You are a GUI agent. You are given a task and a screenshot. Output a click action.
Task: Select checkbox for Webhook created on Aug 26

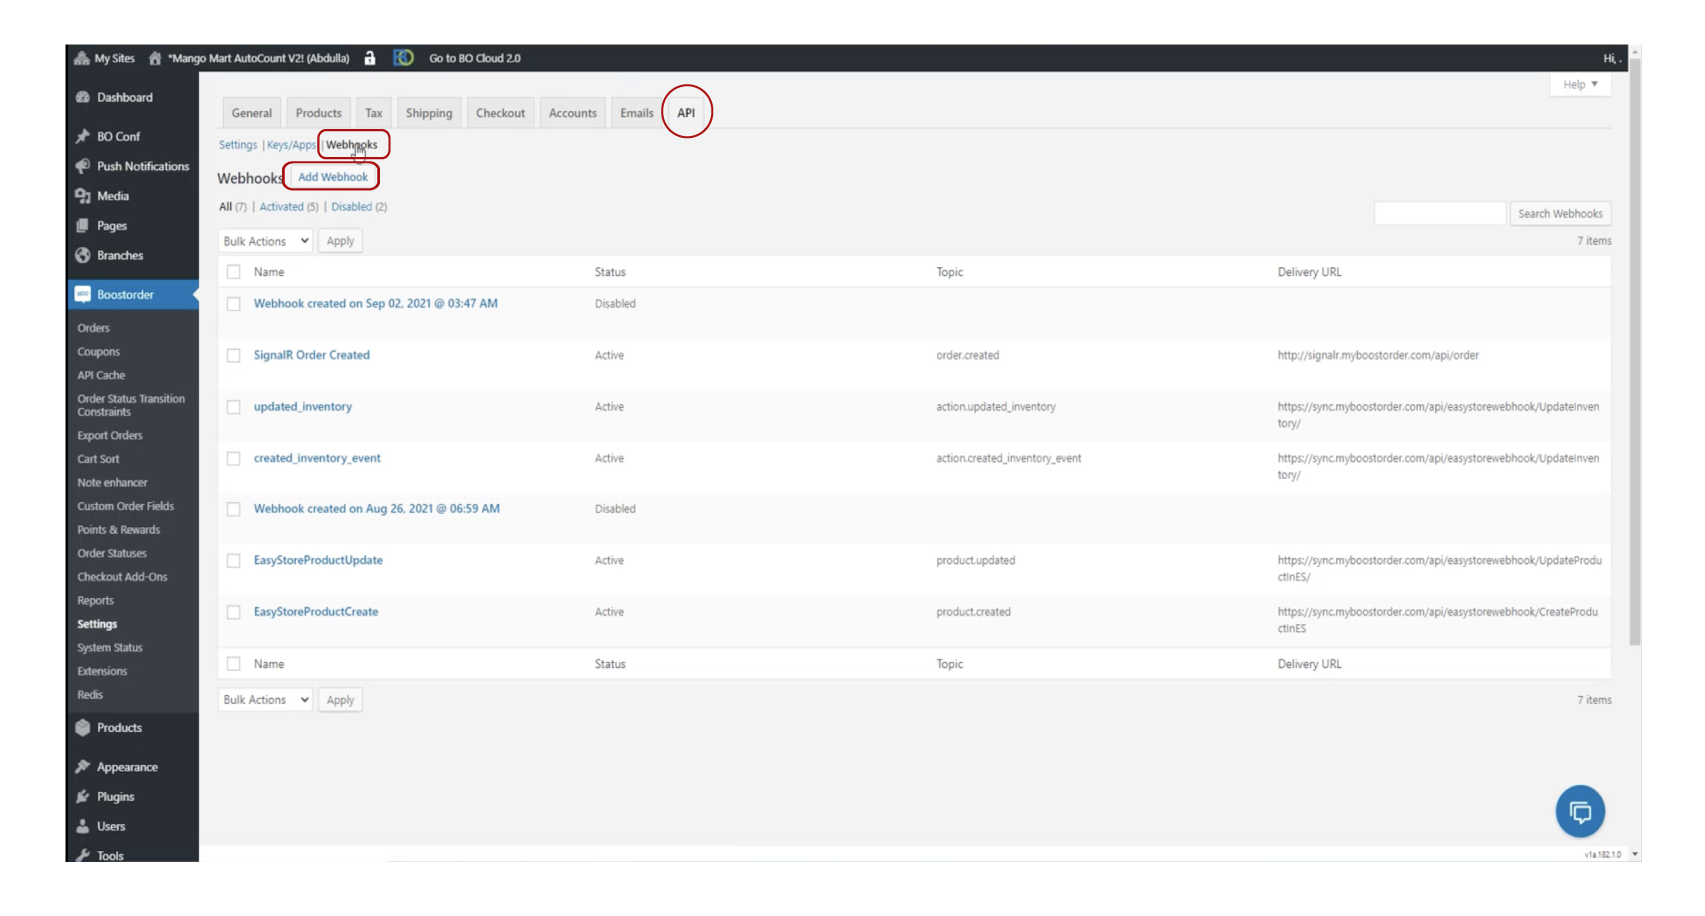(x=233, y=509)
